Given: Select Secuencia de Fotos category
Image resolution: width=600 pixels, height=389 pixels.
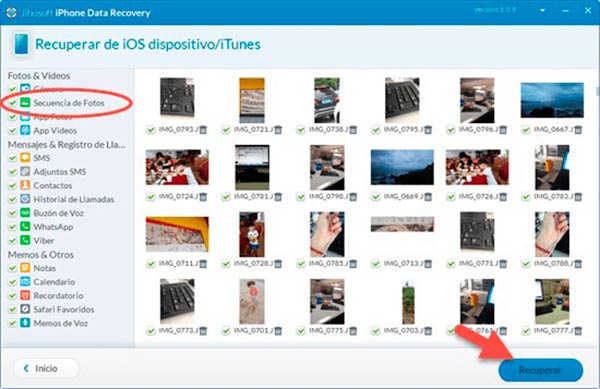Looking at the screenshot, I should tap(68, 103).
